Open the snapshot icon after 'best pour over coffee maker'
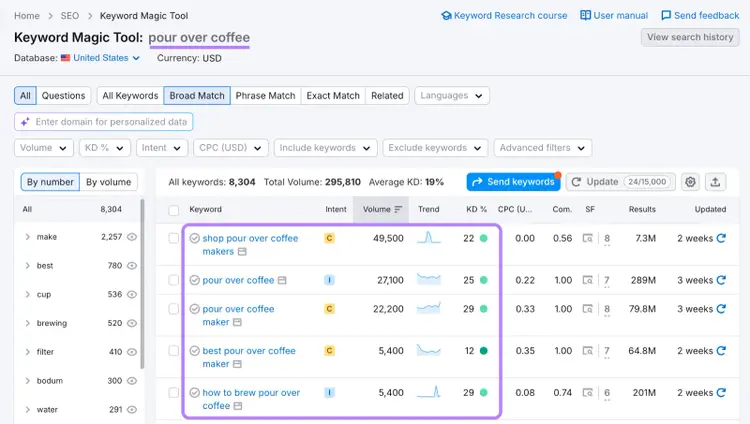This screenshot has height=424, width=750. [x=237, y=364]
